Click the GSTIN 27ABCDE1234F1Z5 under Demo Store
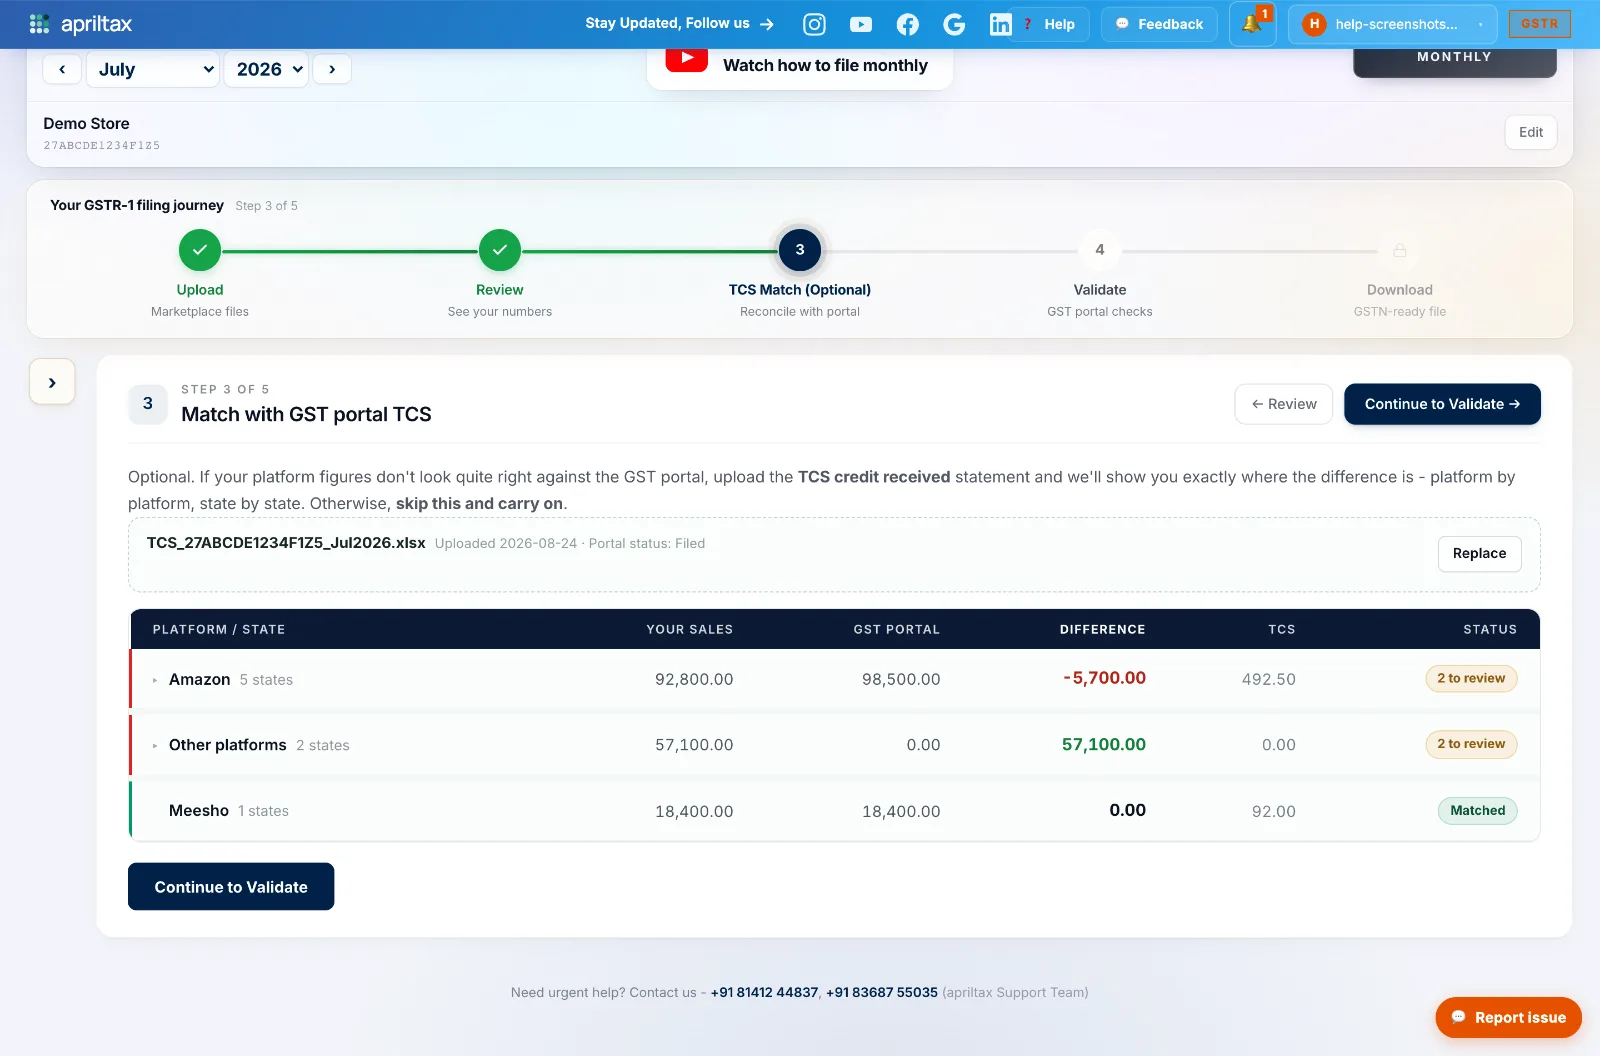Viewport: 1600px width, 1056px height. (x=102, y=146)
